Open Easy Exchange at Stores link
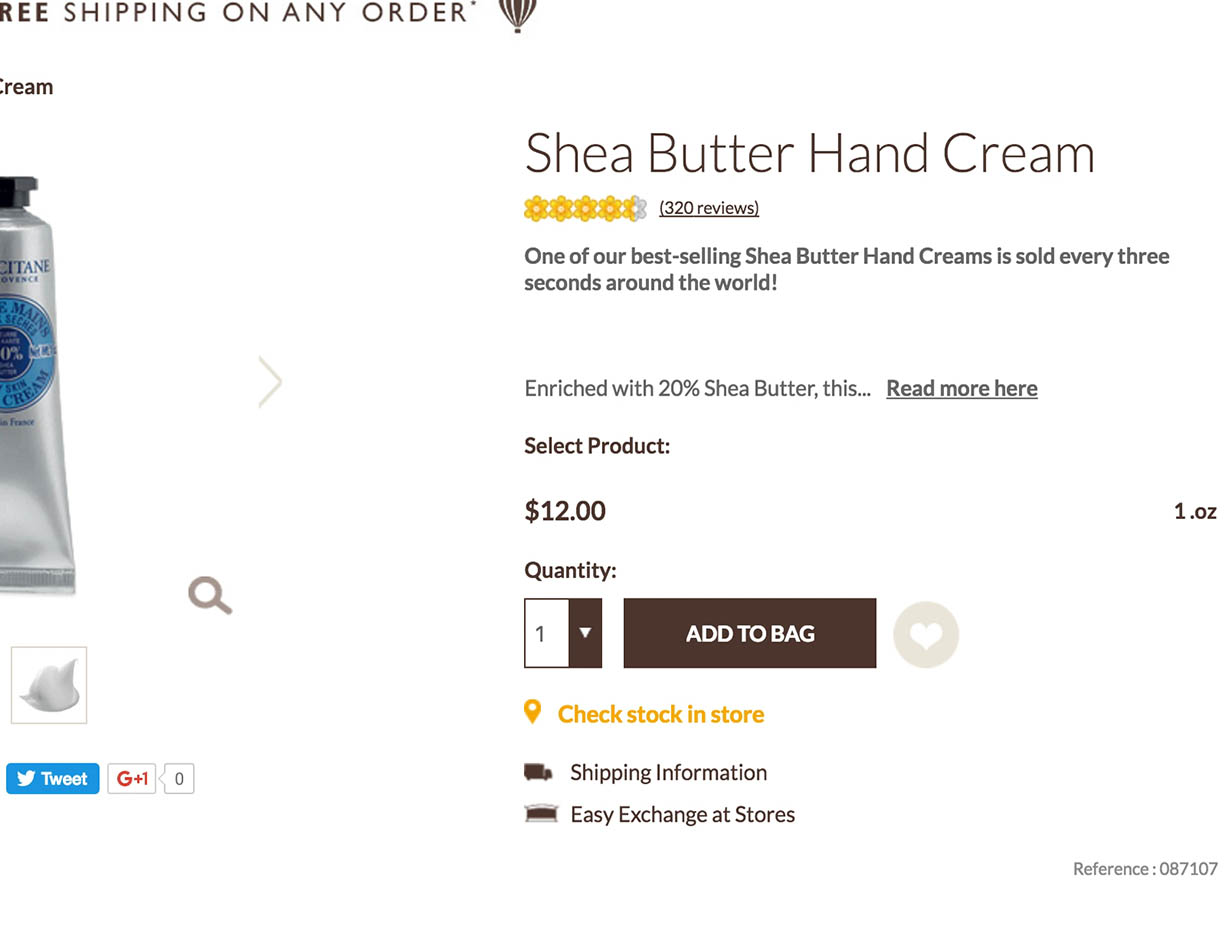Image resolution: width=1232 pixels, height=926 pixels. 682,814
